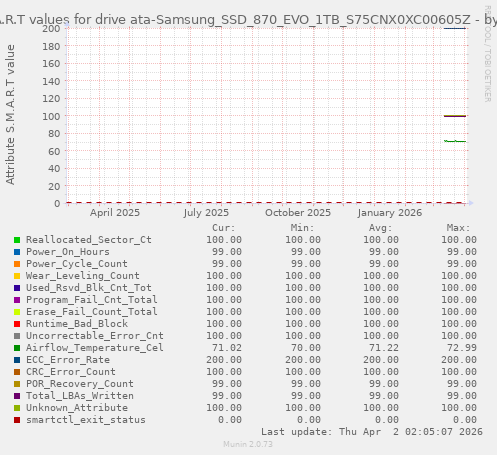Click the January 2026 axis label
Screen dimensions: 497x455
click(390, 213)
